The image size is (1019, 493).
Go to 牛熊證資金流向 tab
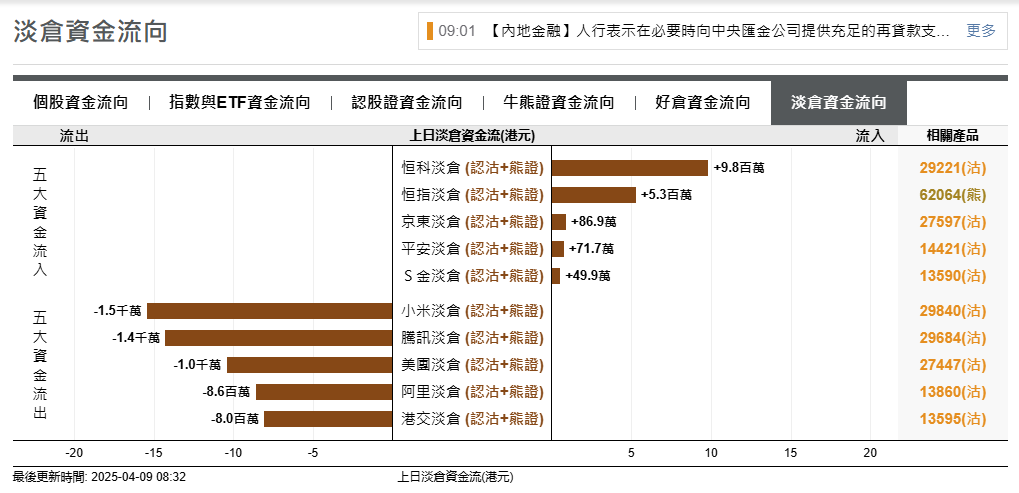[558, 102]
